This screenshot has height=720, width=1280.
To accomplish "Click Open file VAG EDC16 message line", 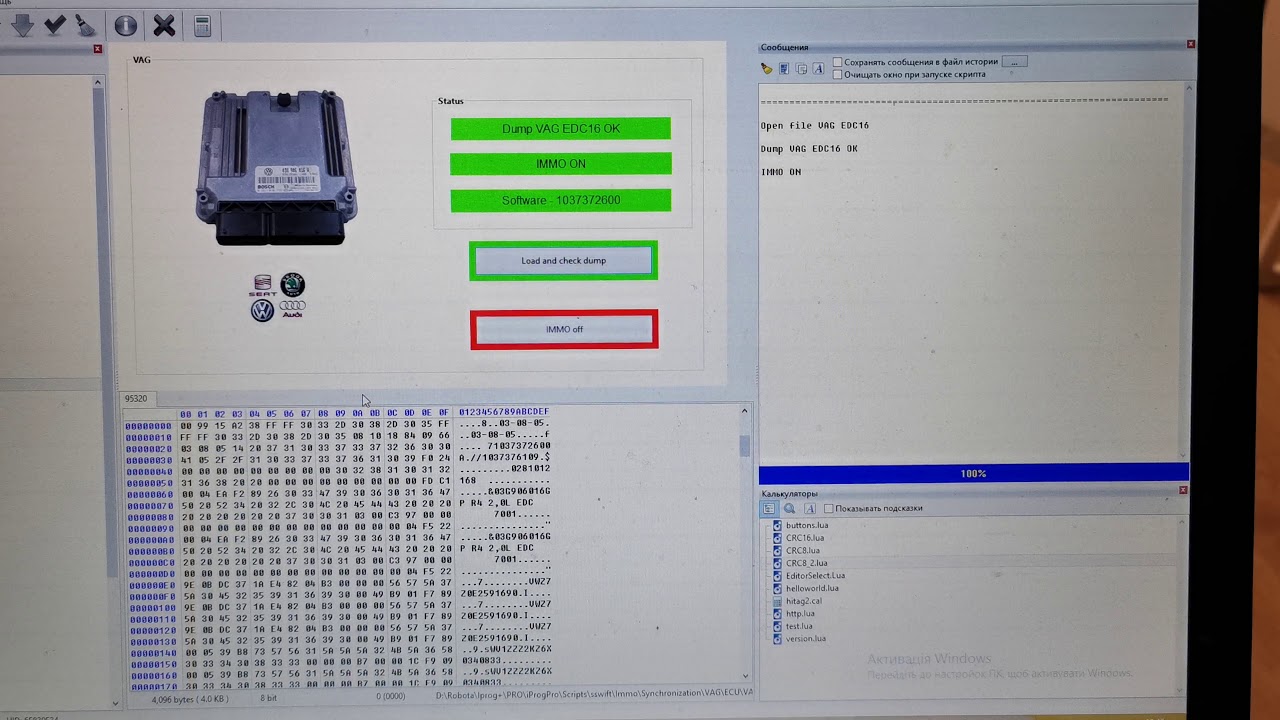I will [815, 126].
